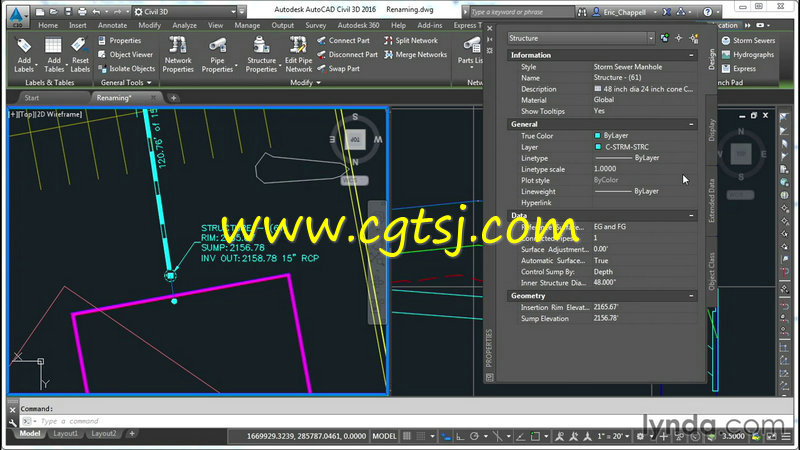The height and width of the screenshot is (450, 800).
Task: Toggle ortho mode in status bar
Action: coord(460,436)
